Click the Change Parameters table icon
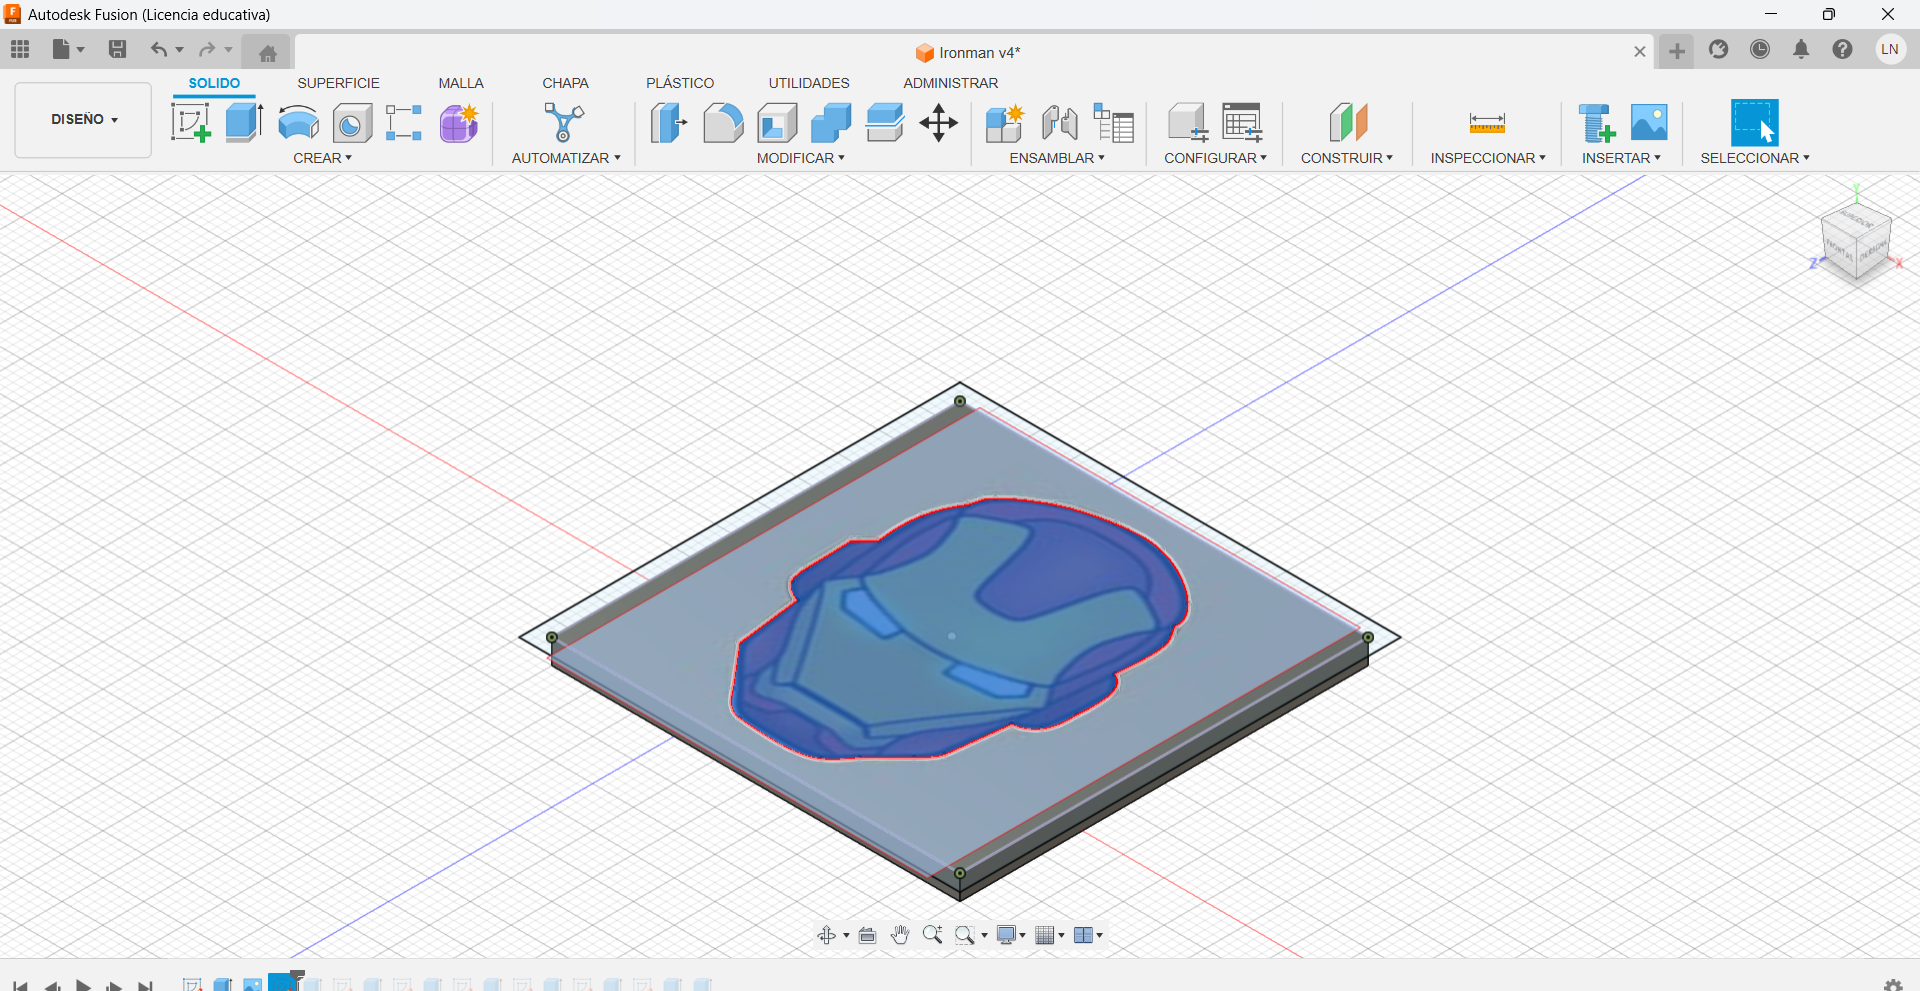 point(1242,123)
